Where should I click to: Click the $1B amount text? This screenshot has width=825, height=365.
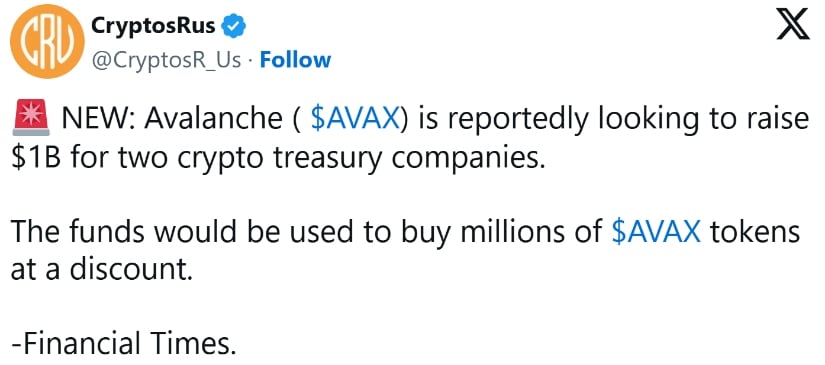click(36, 158)
